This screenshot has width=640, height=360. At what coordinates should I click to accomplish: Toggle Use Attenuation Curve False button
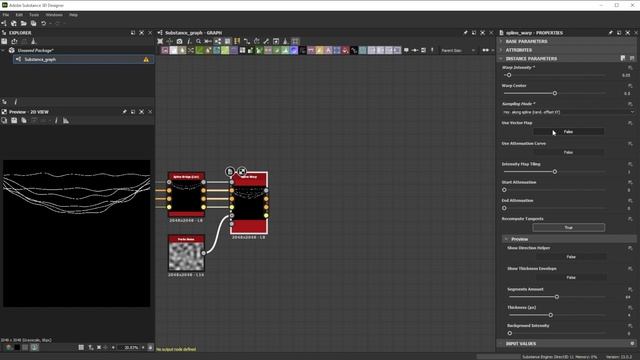click(568, 152)
